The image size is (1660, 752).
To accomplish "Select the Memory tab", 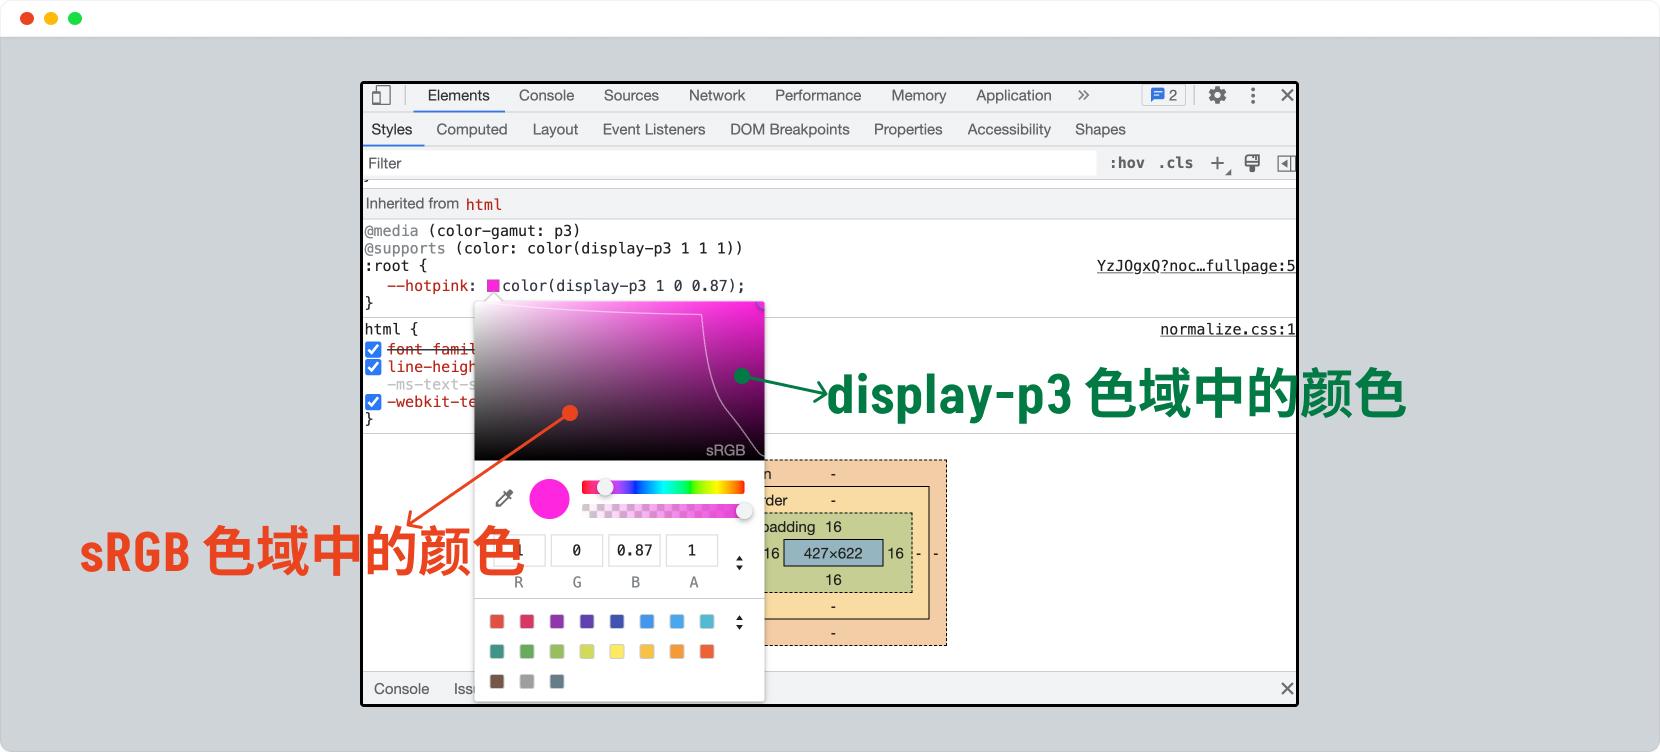I will click(x=919, y=95).
